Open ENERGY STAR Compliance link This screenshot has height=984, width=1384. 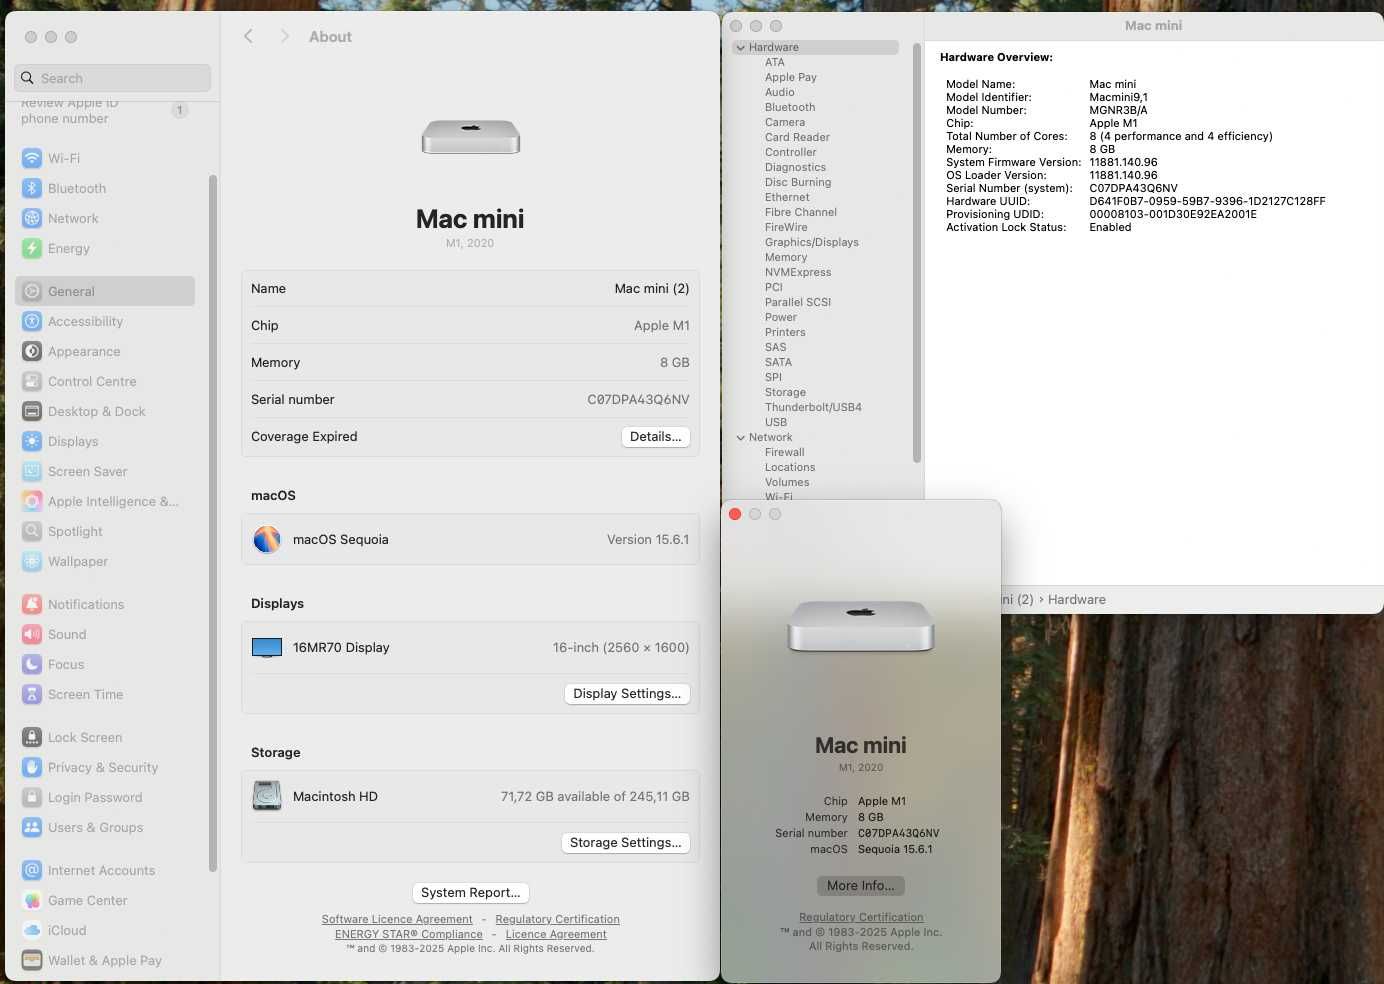tap(409, 934)
